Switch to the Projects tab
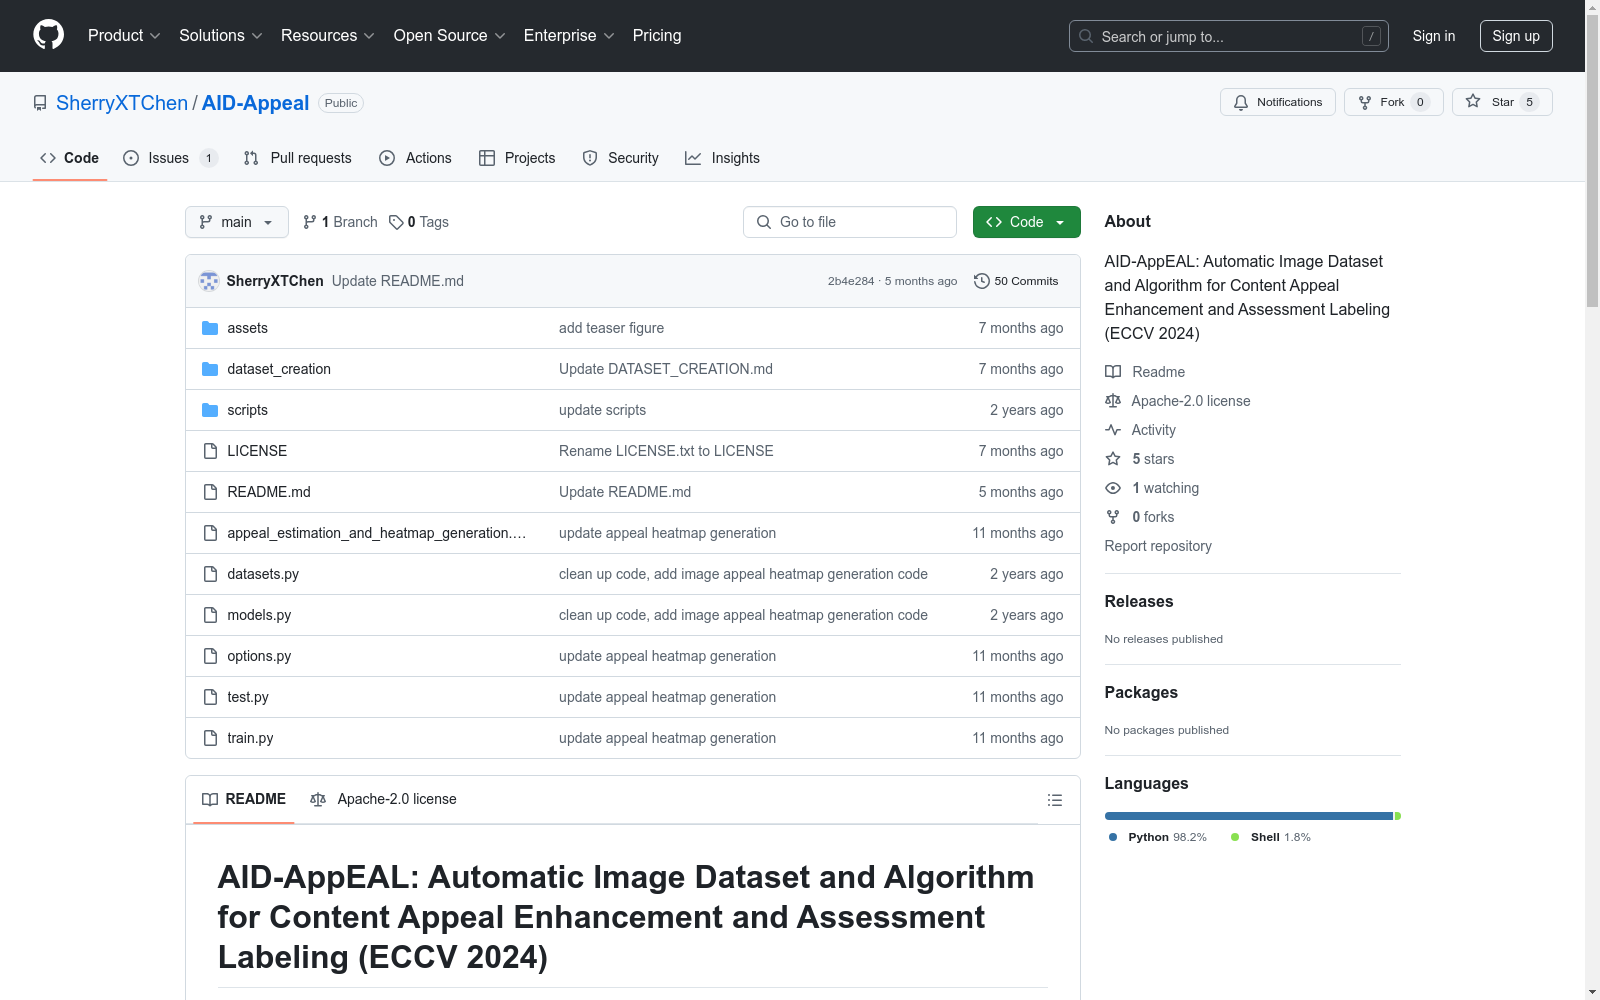The image size is (1600, 1000). [517, 158]
